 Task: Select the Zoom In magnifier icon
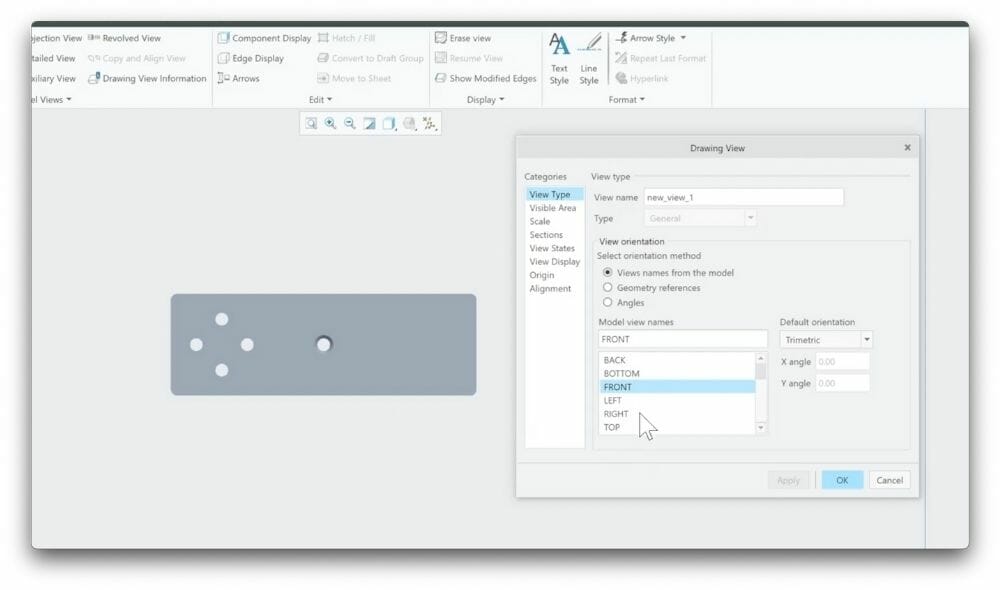[x=329, y=123]
